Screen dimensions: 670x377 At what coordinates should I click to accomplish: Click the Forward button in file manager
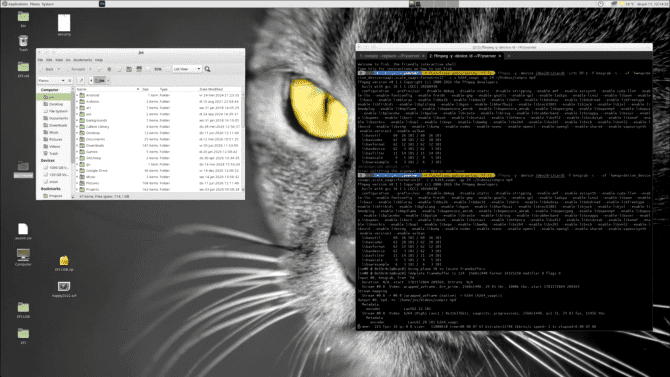[76, 69]
